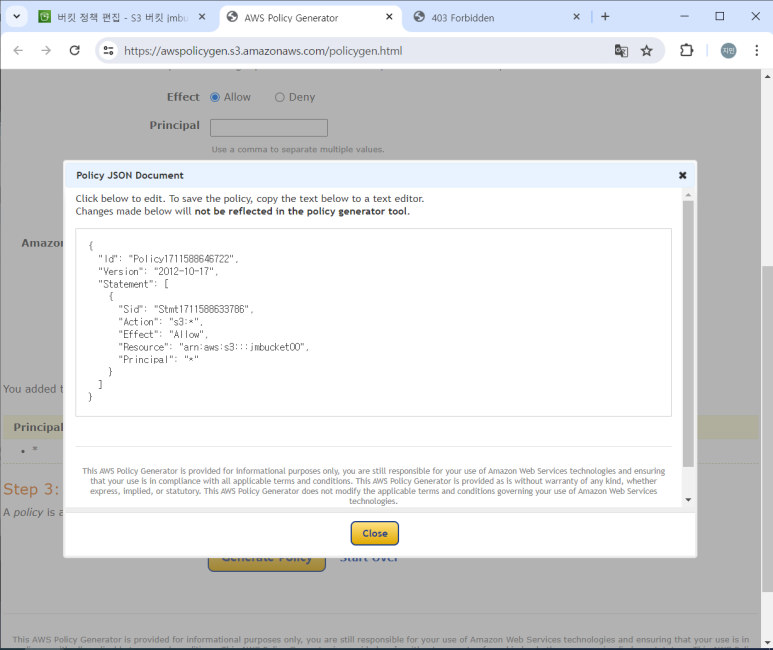Click the page scrollbar up arrow
Viewport: 773px width, 650px height.
pyautogui.click(x=768, y=76)
